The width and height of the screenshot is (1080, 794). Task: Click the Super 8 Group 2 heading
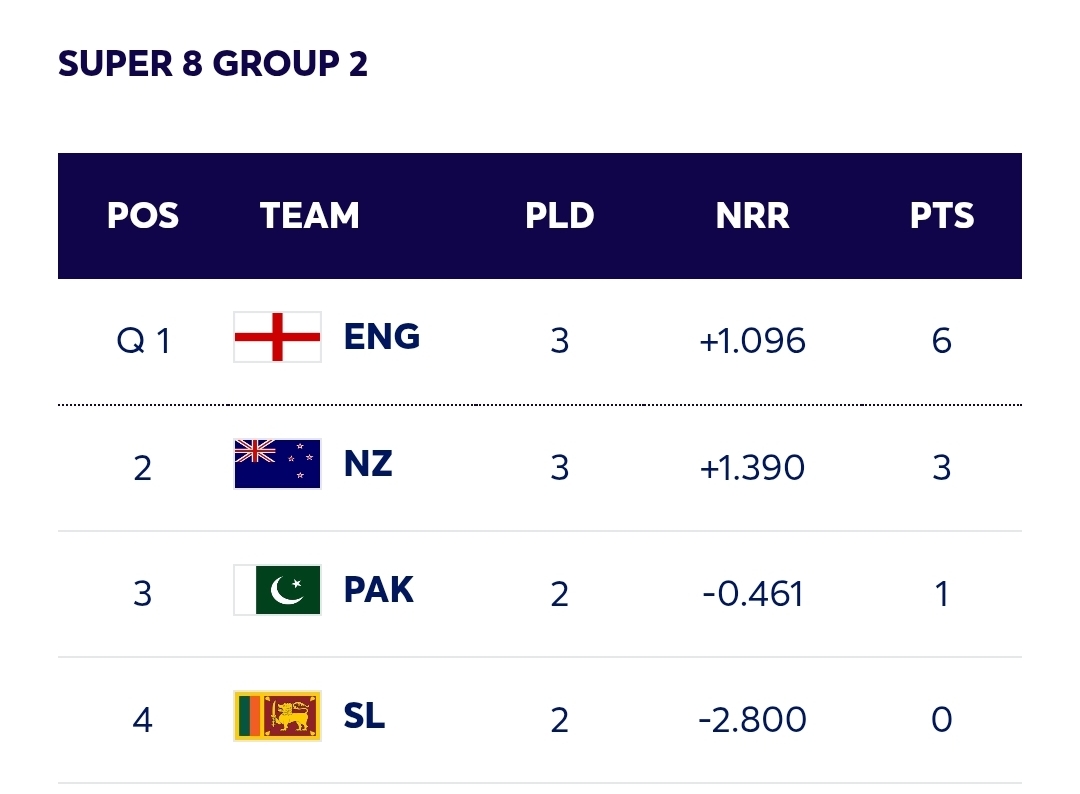[213, 64]
